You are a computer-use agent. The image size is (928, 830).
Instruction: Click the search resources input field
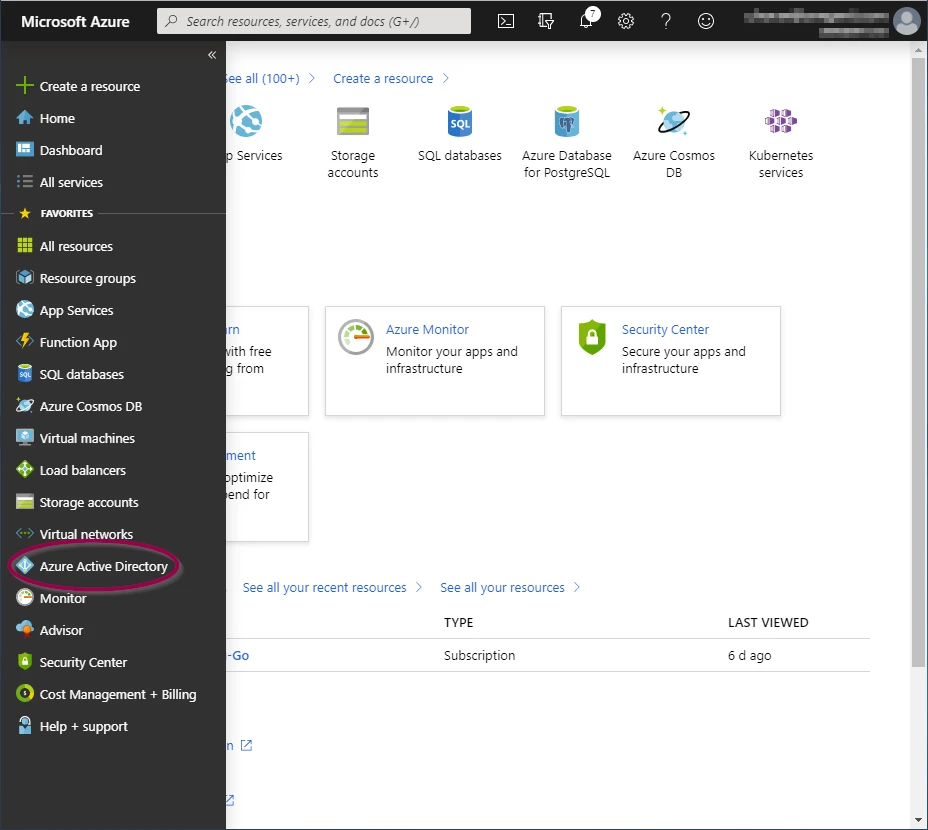pos(313,20)
